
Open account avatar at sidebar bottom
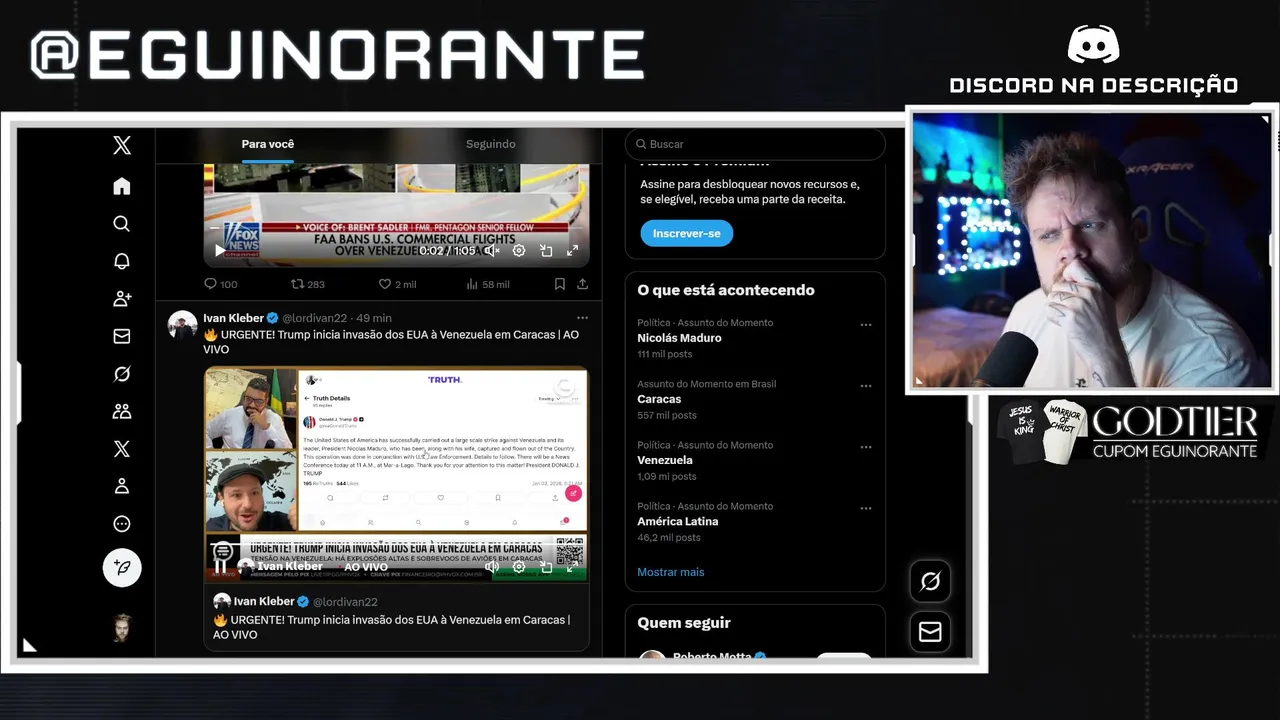[122, 628]
